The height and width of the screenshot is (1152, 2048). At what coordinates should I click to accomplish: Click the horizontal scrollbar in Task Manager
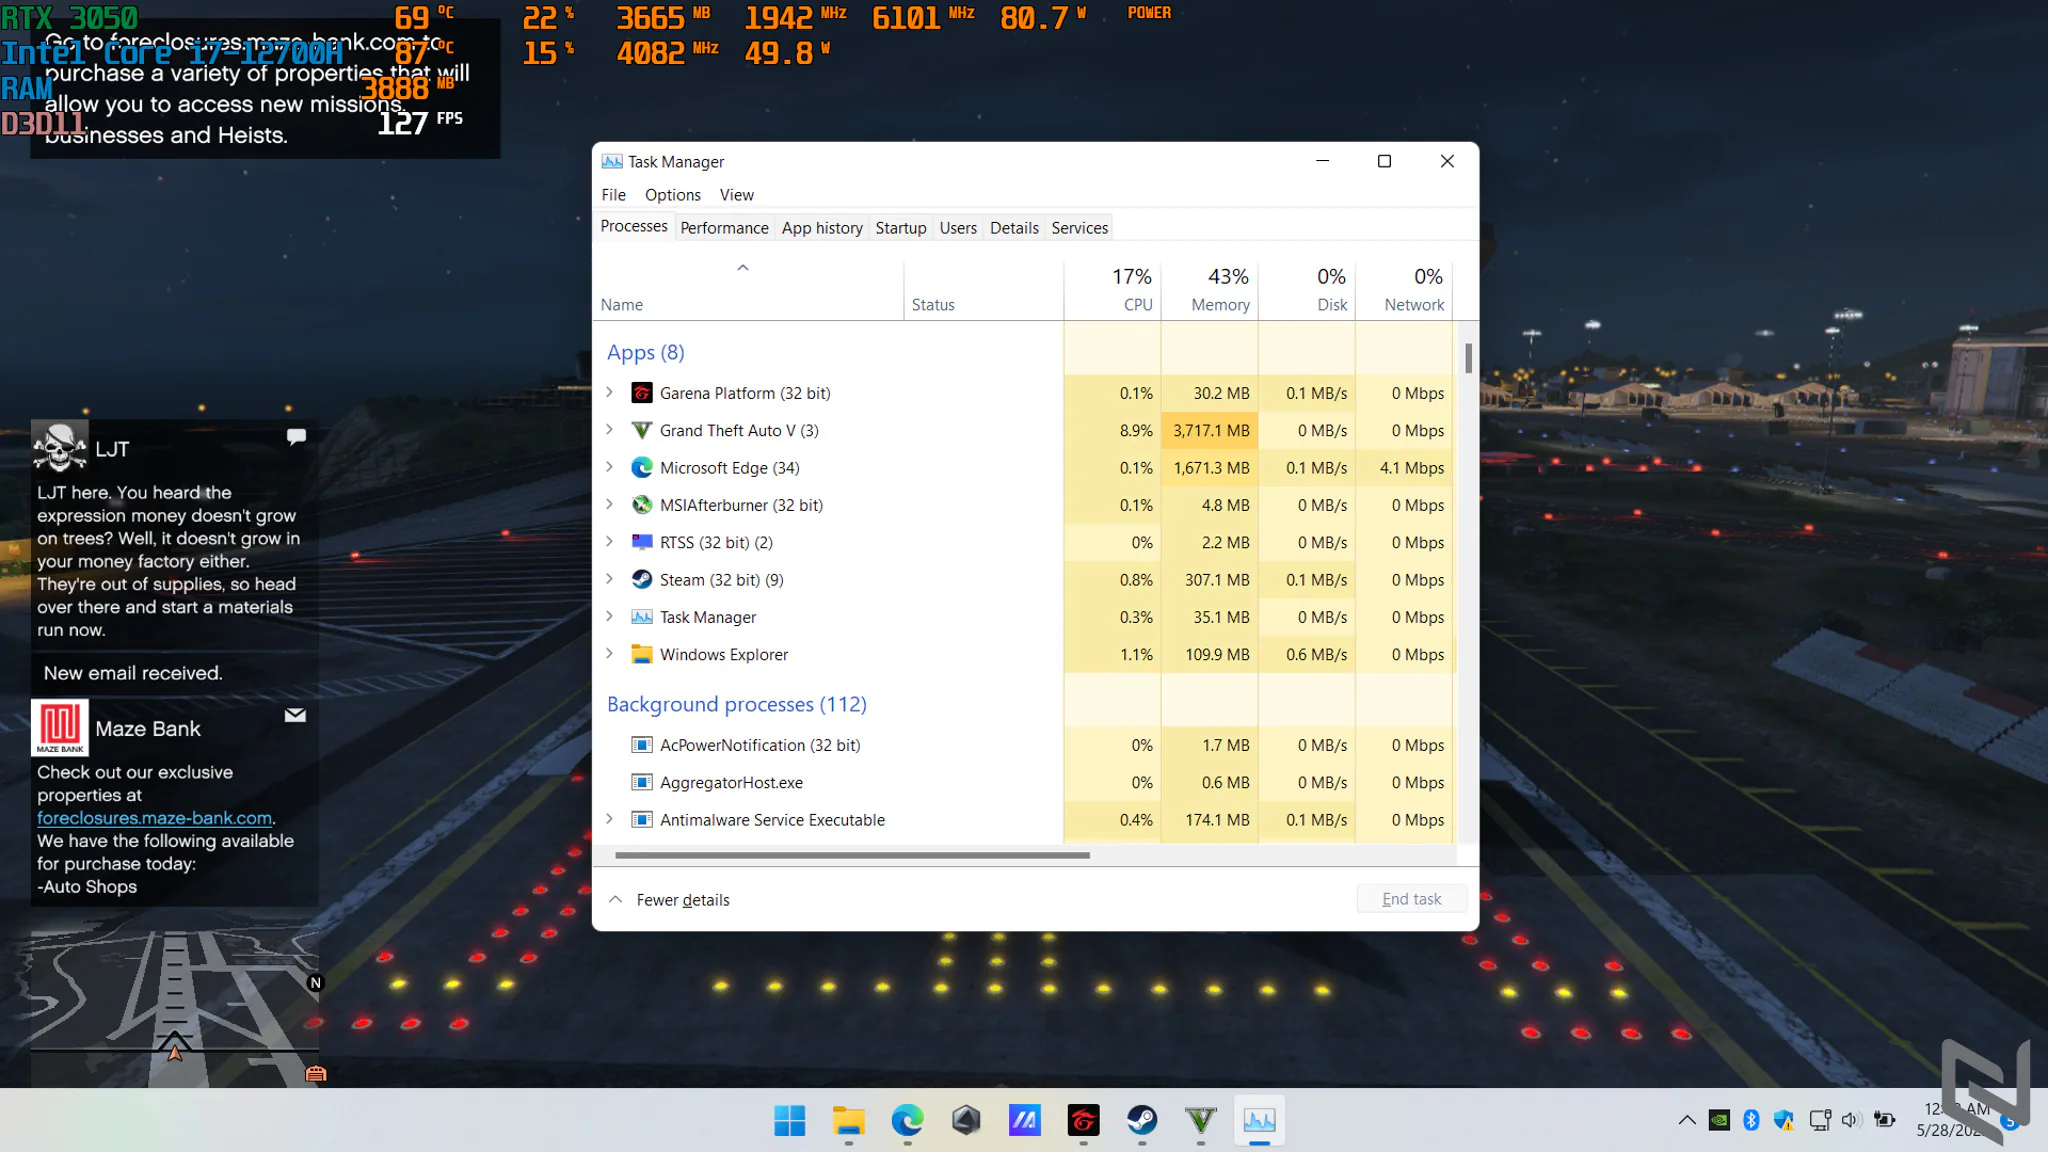852,855
